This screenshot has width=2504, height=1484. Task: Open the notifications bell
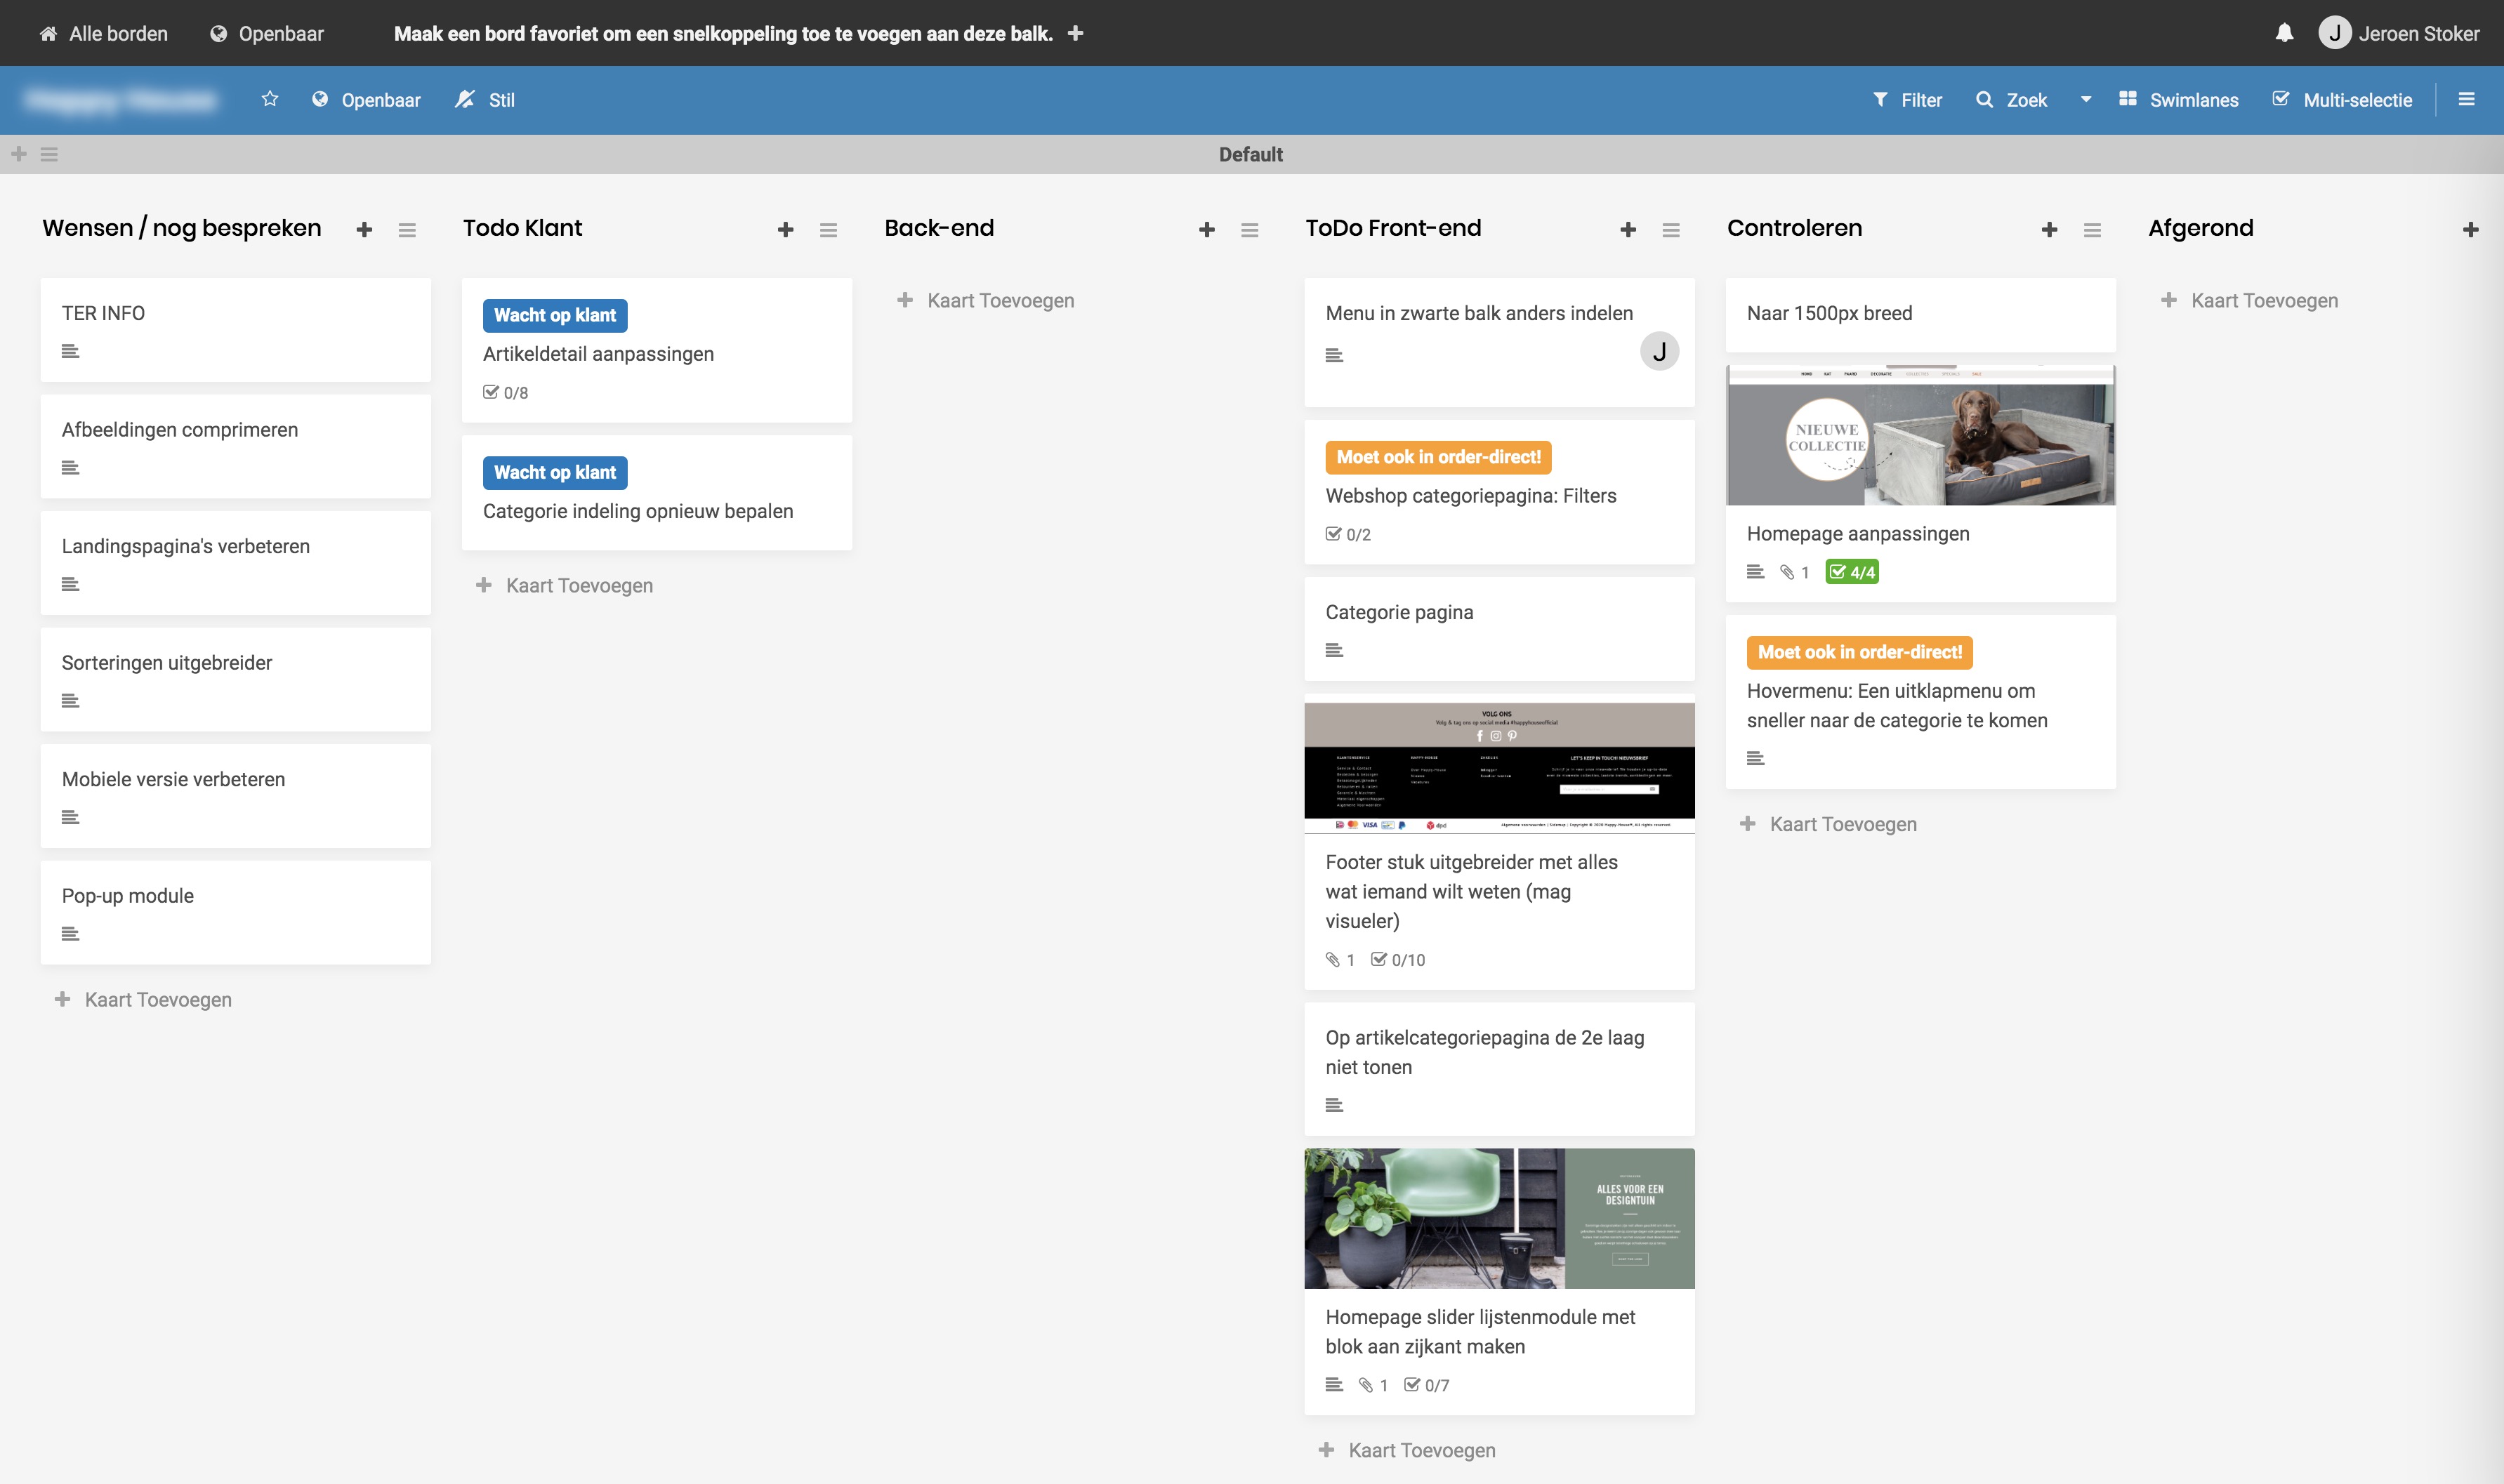(2284, 33)
